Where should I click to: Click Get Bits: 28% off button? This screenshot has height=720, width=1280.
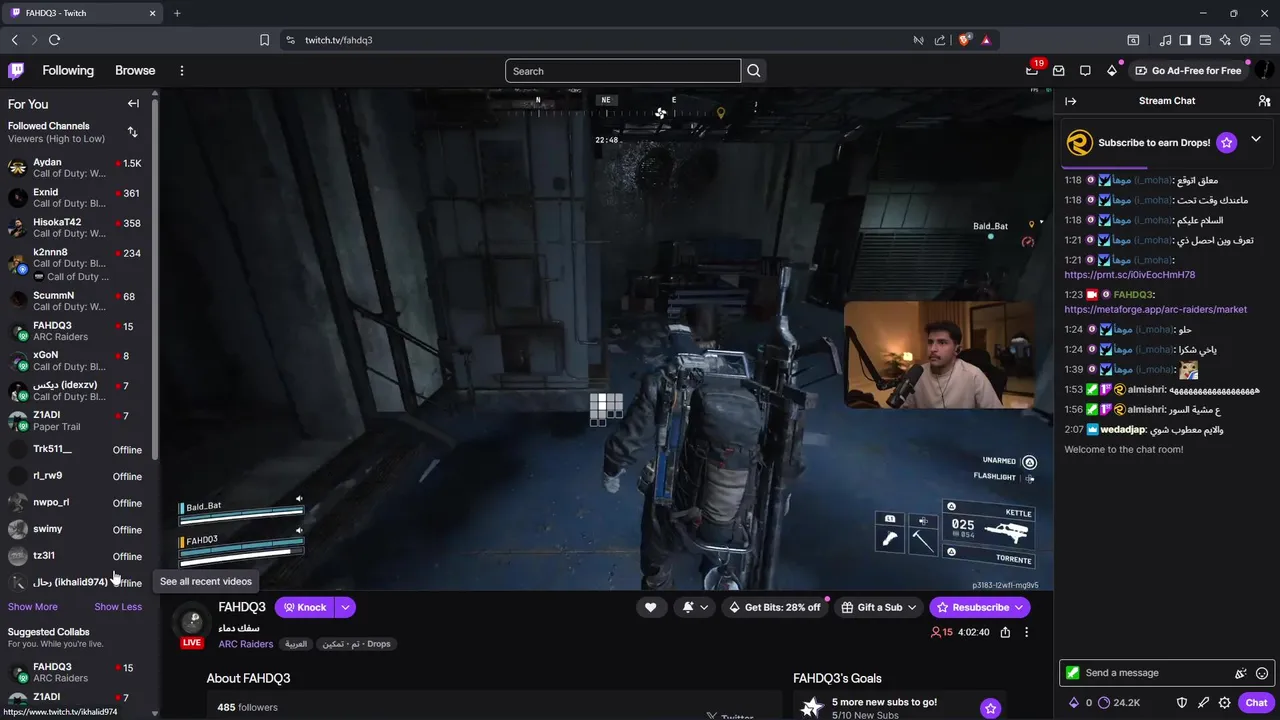[775, 607]
